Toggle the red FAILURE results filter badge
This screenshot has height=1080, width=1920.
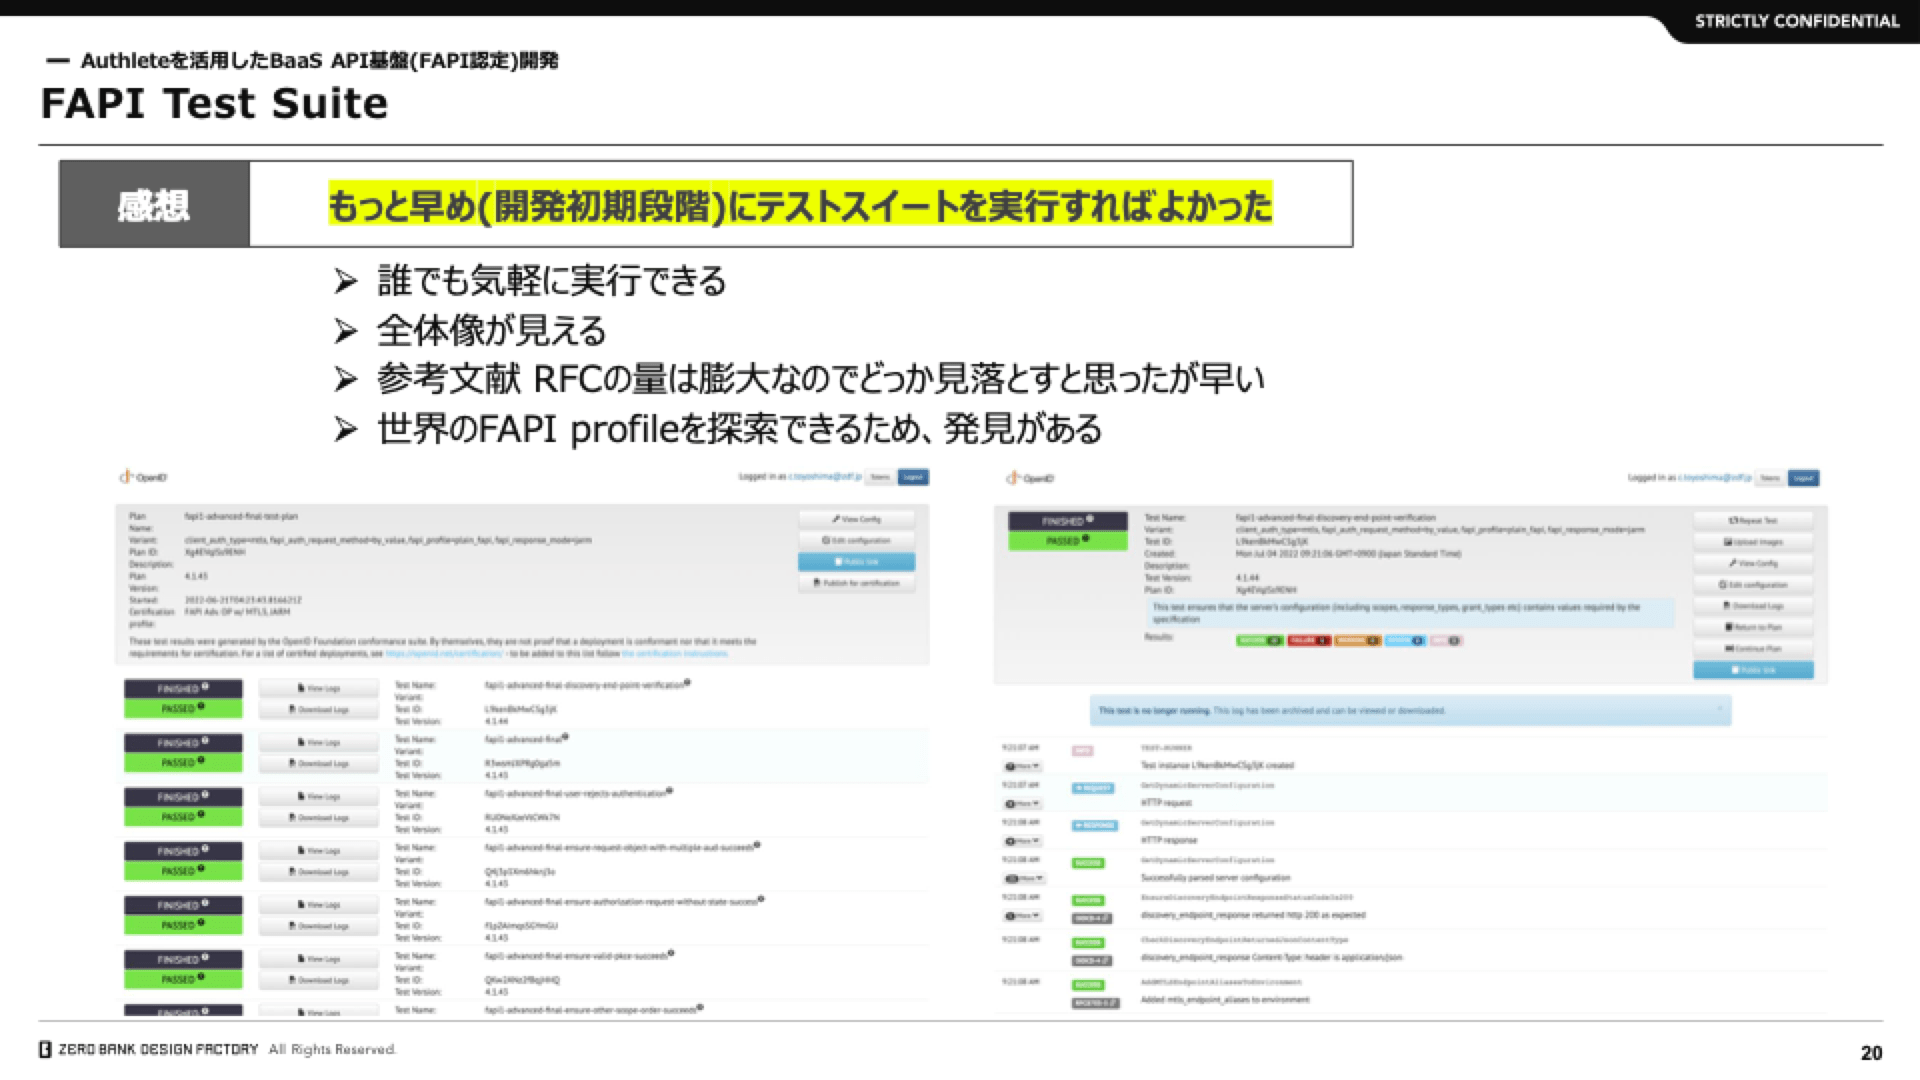(1308, 640)
